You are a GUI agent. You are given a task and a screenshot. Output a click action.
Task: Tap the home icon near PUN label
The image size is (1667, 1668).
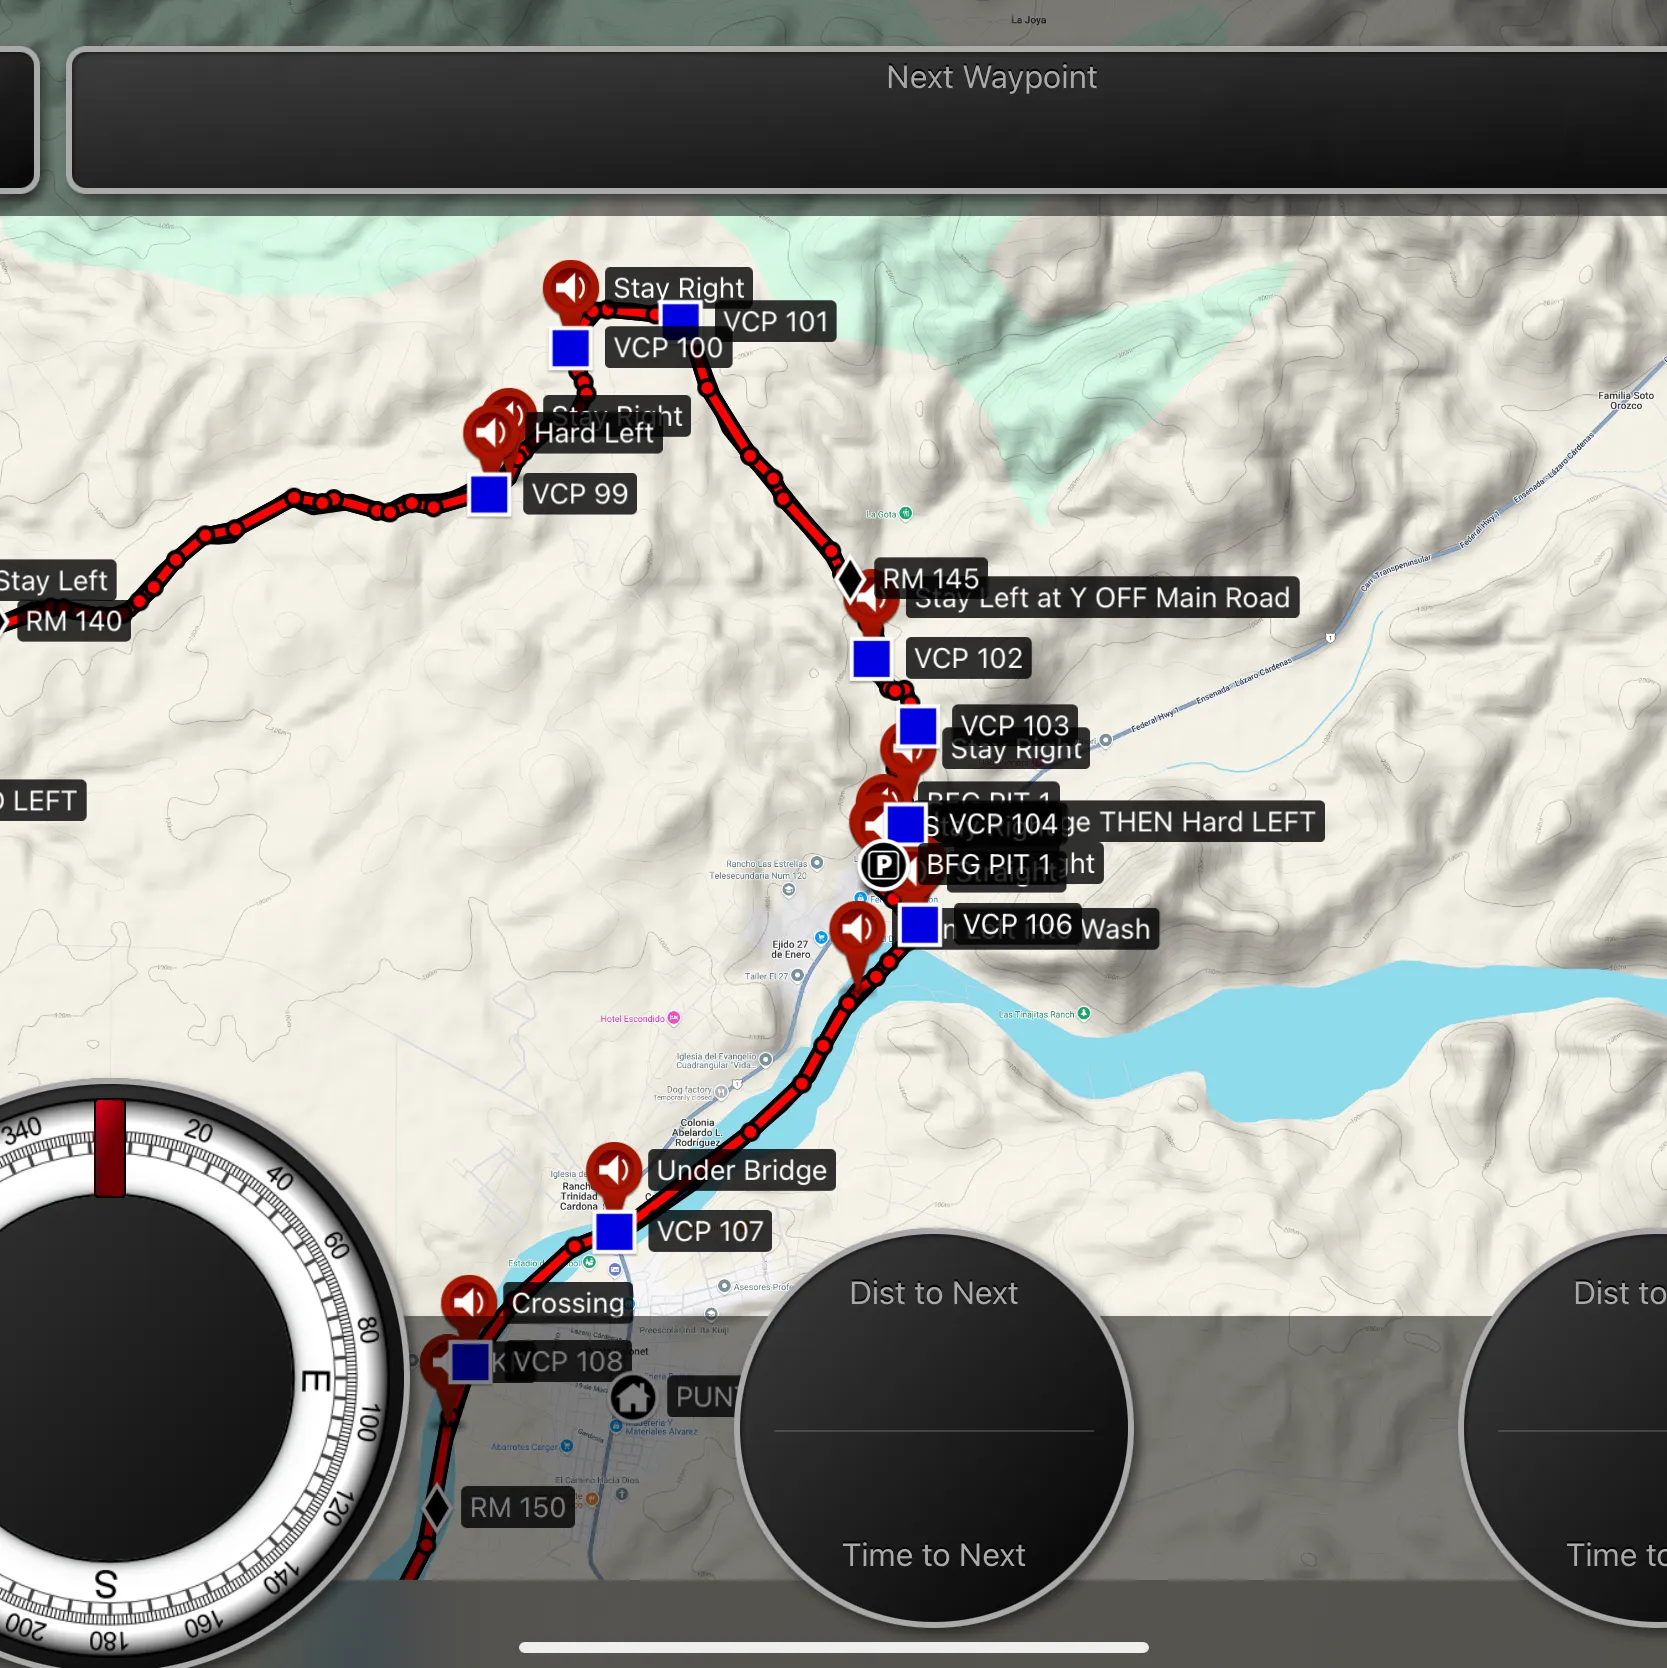point(633,1396)
